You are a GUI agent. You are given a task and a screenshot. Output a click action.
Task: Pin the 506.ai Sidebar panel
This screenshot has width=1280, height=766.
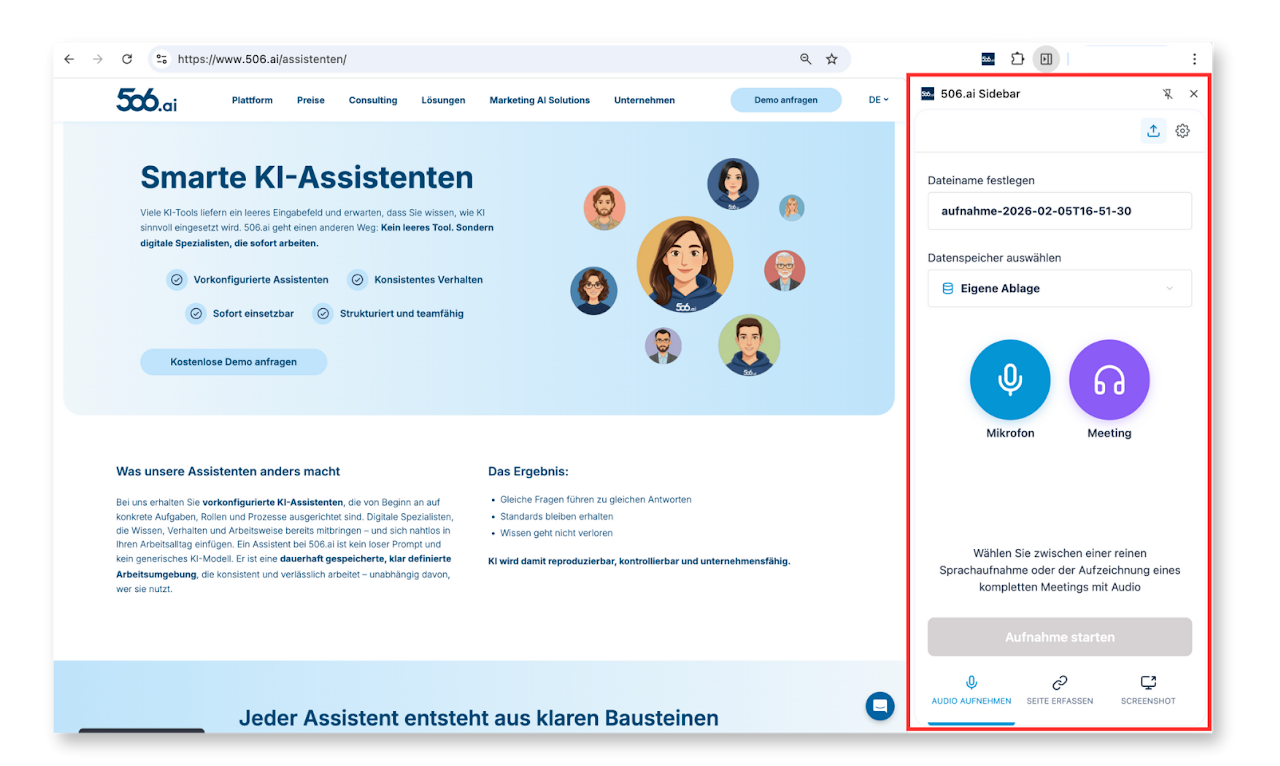1167,94
